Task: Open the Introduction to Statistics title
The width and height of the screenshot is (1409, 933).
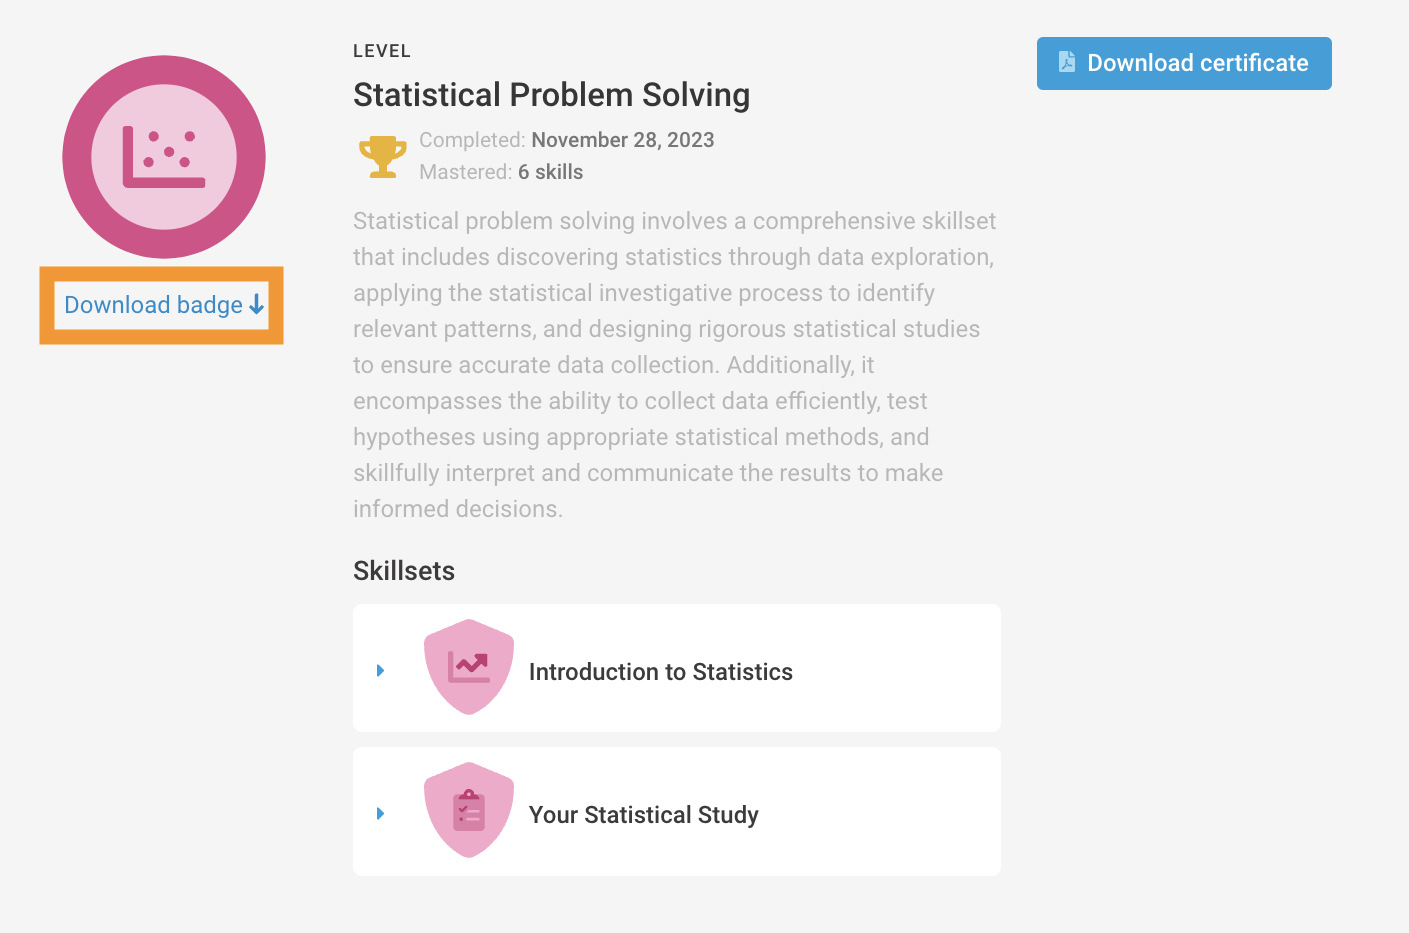Action: tap(660, 672)
